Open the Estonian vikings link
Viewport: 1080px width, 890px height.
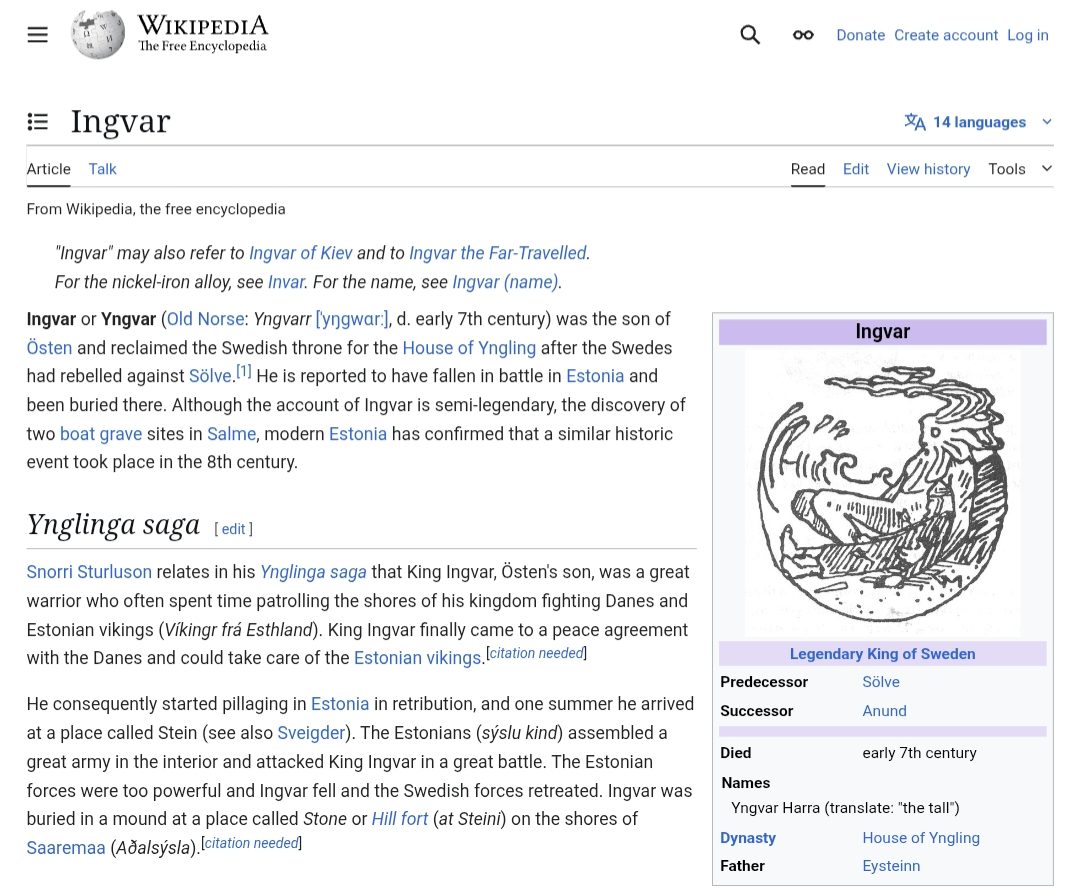tap(417, 658)
